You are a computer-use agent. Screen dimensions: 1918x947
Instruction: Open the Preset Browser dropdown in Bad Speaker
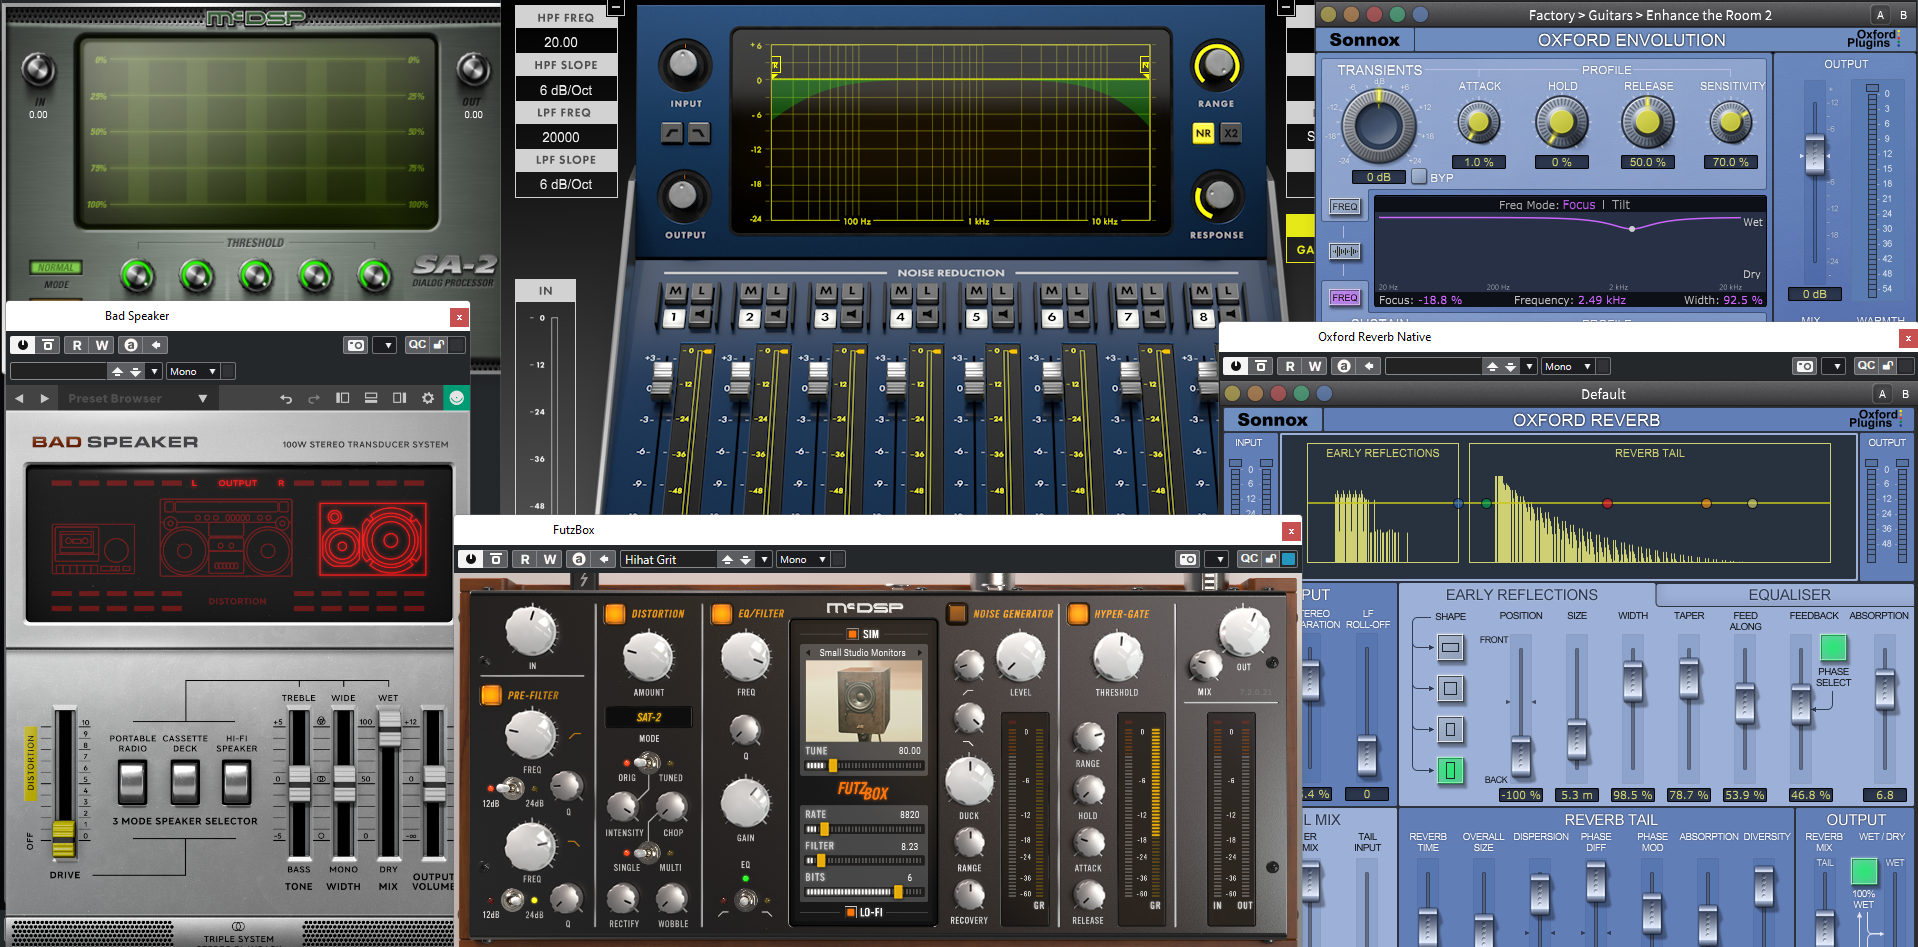coord(137,398)
